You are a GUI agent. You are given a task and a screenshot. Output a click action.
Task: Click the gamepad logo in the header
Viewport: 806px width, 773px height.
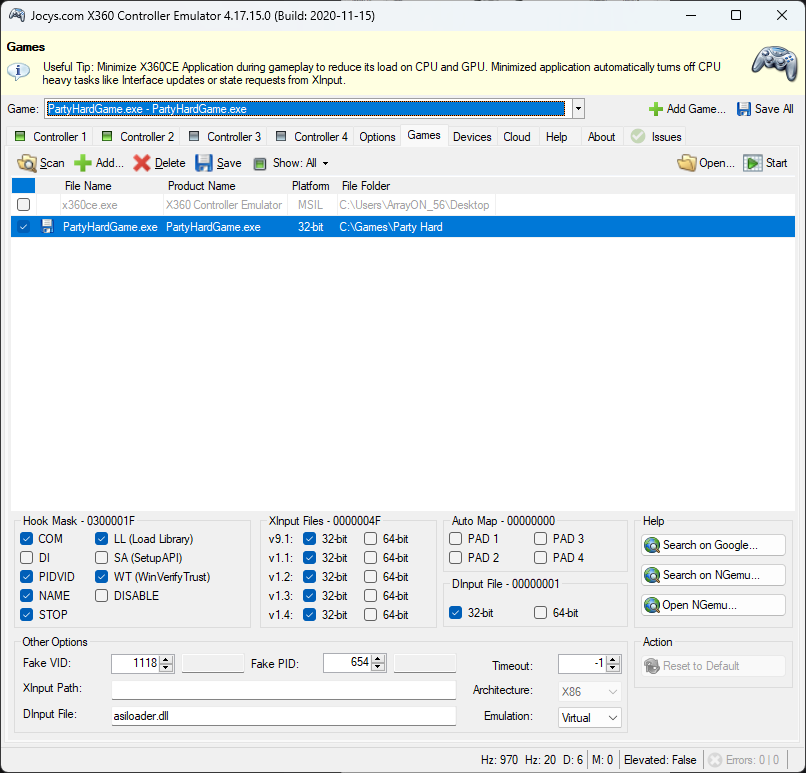click(775, 64)
